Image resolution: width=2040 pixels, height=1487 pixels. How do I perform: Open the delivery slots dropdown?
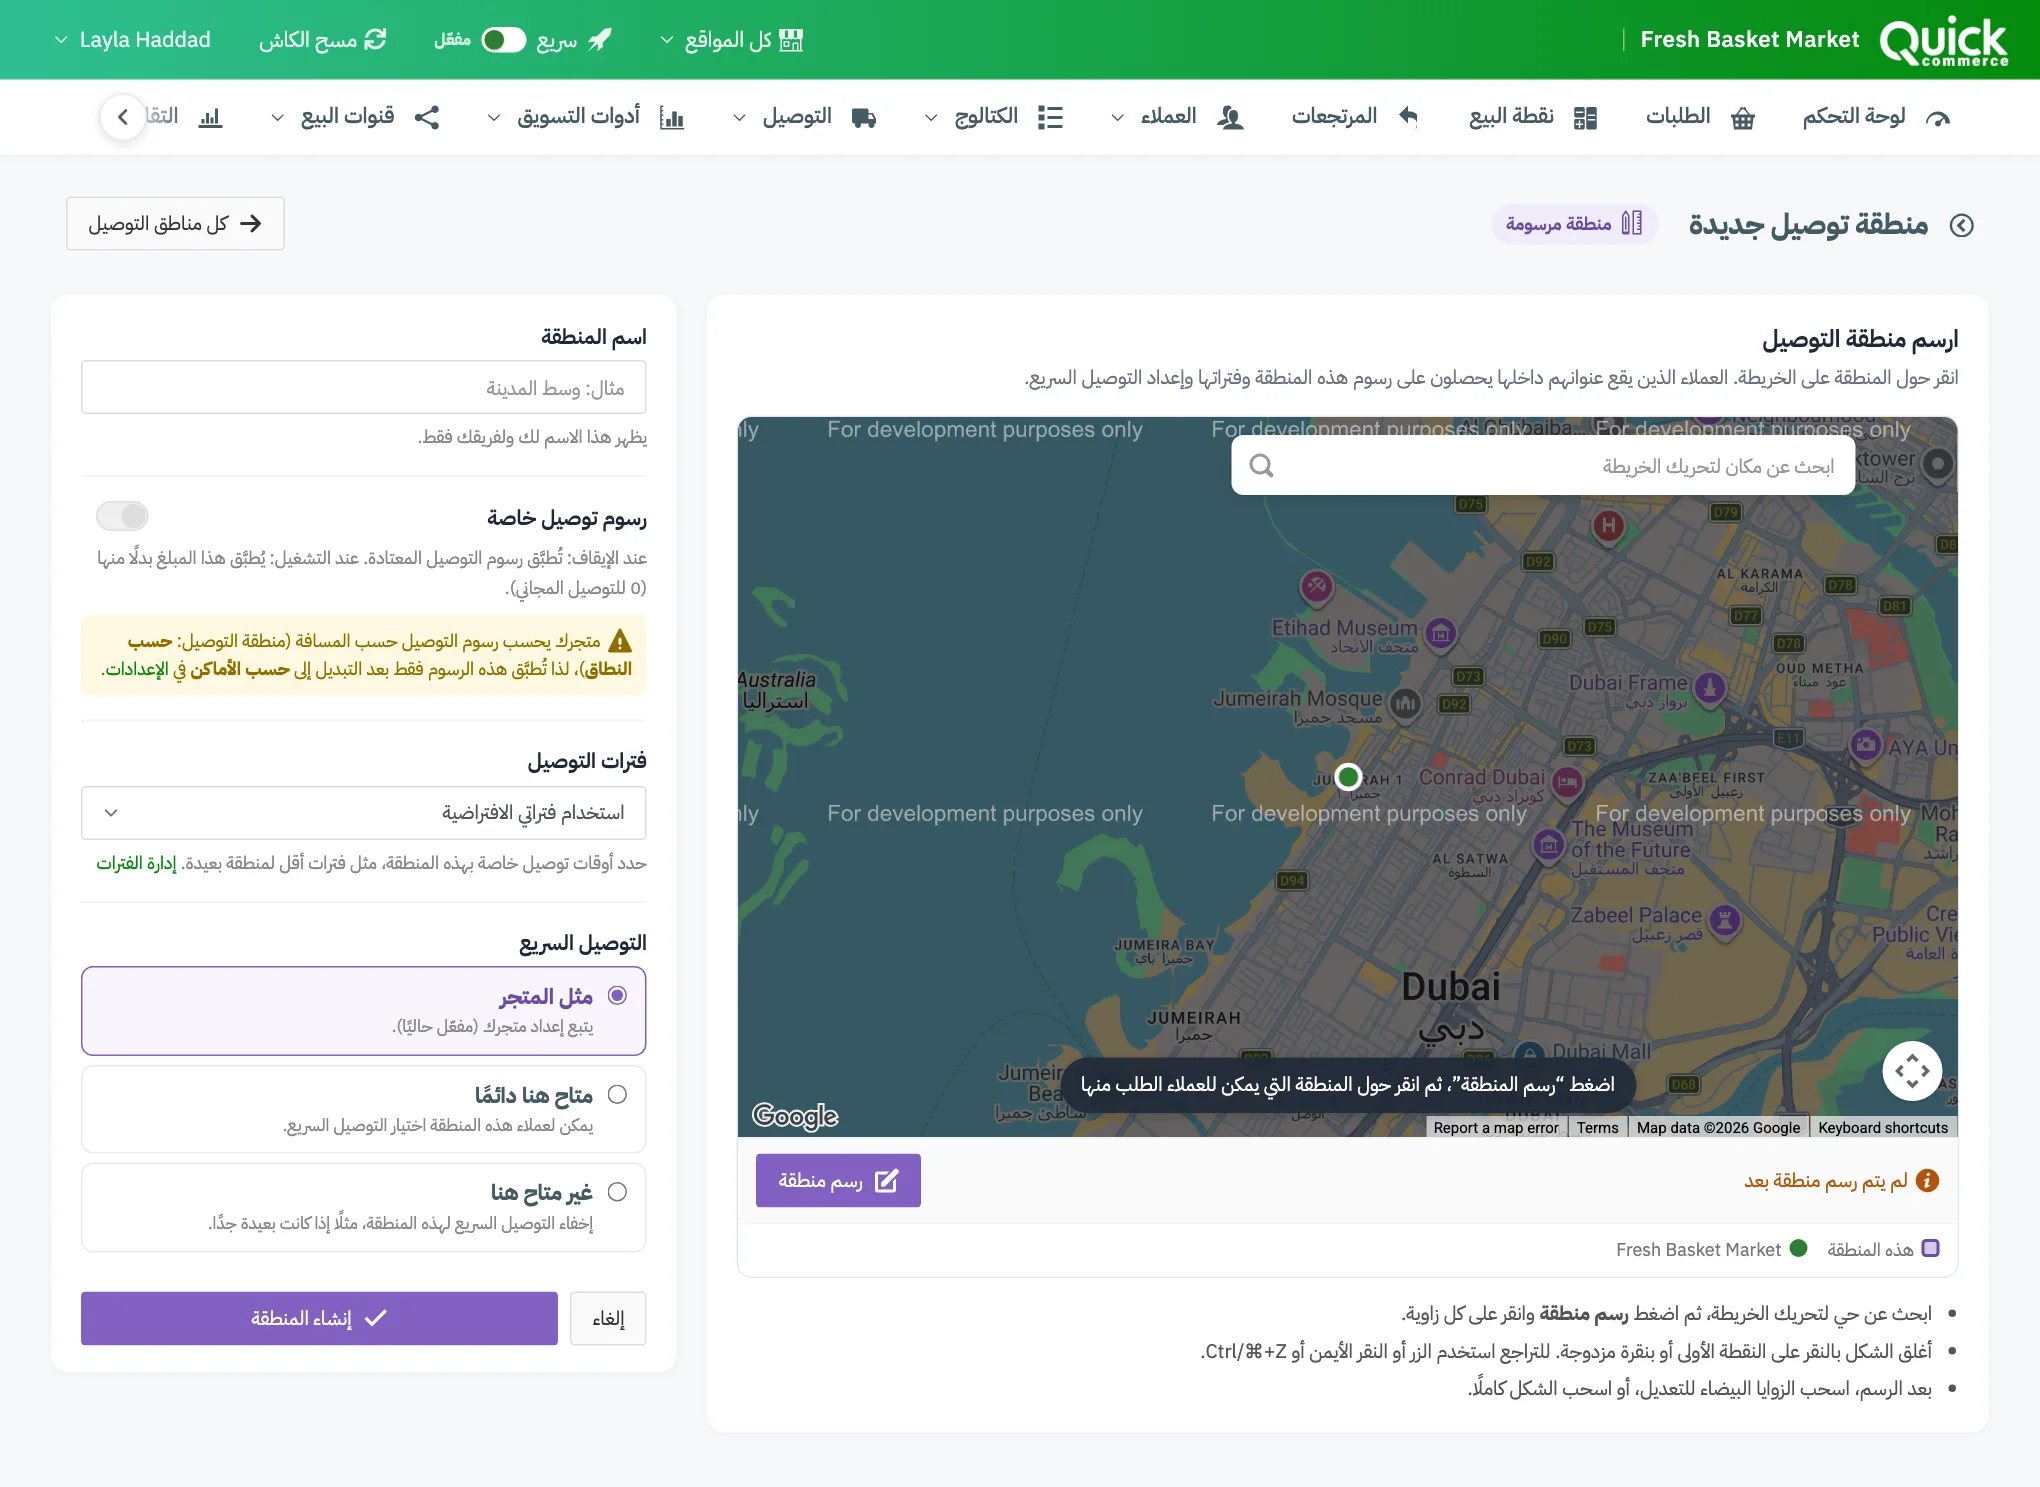click(x=364, y=813)
